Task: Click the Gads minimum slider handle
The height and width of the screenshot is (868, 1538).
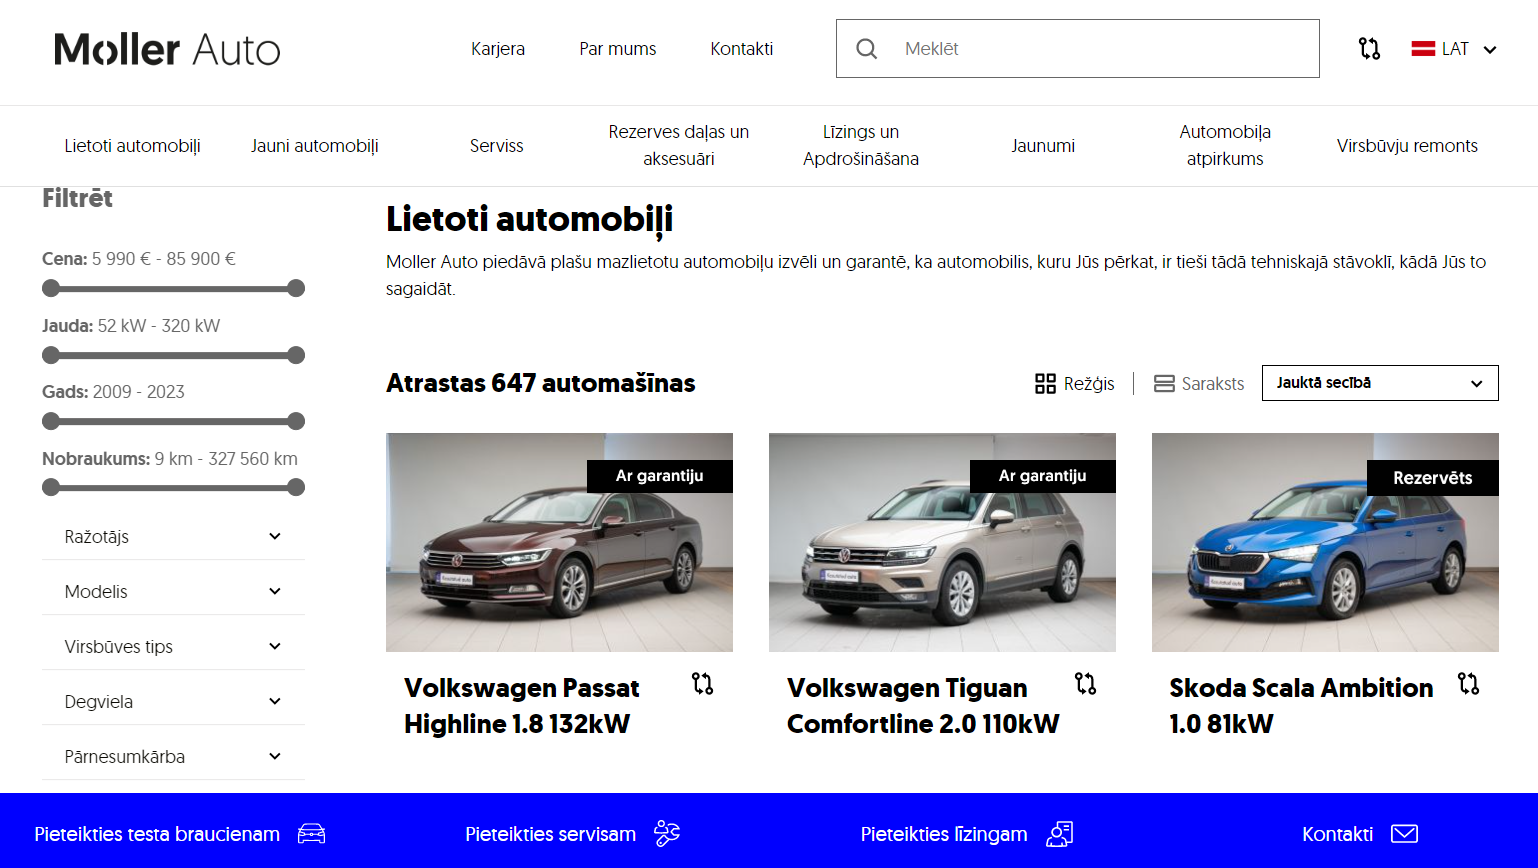Action: [51, 421]
